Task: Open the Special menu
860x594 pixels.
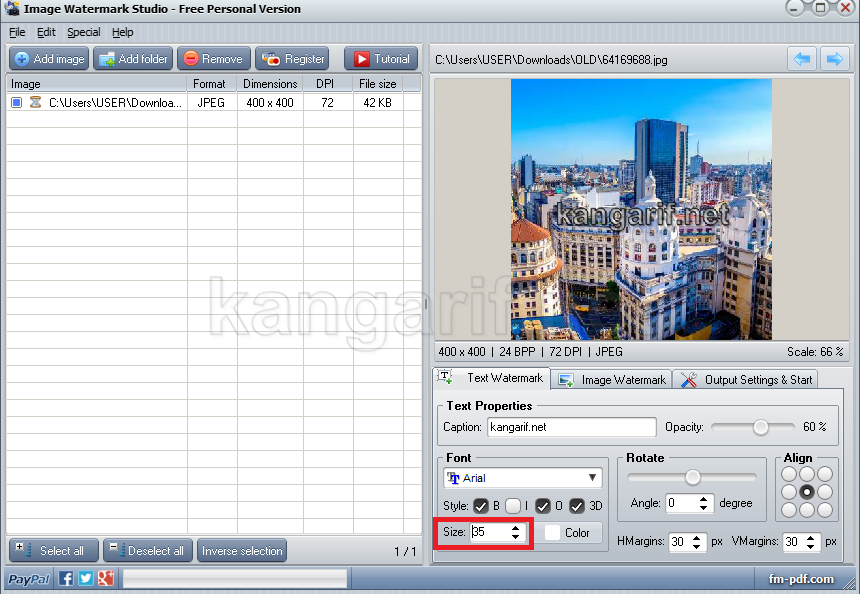Action: pyautogui.click(x=83, y=32)
